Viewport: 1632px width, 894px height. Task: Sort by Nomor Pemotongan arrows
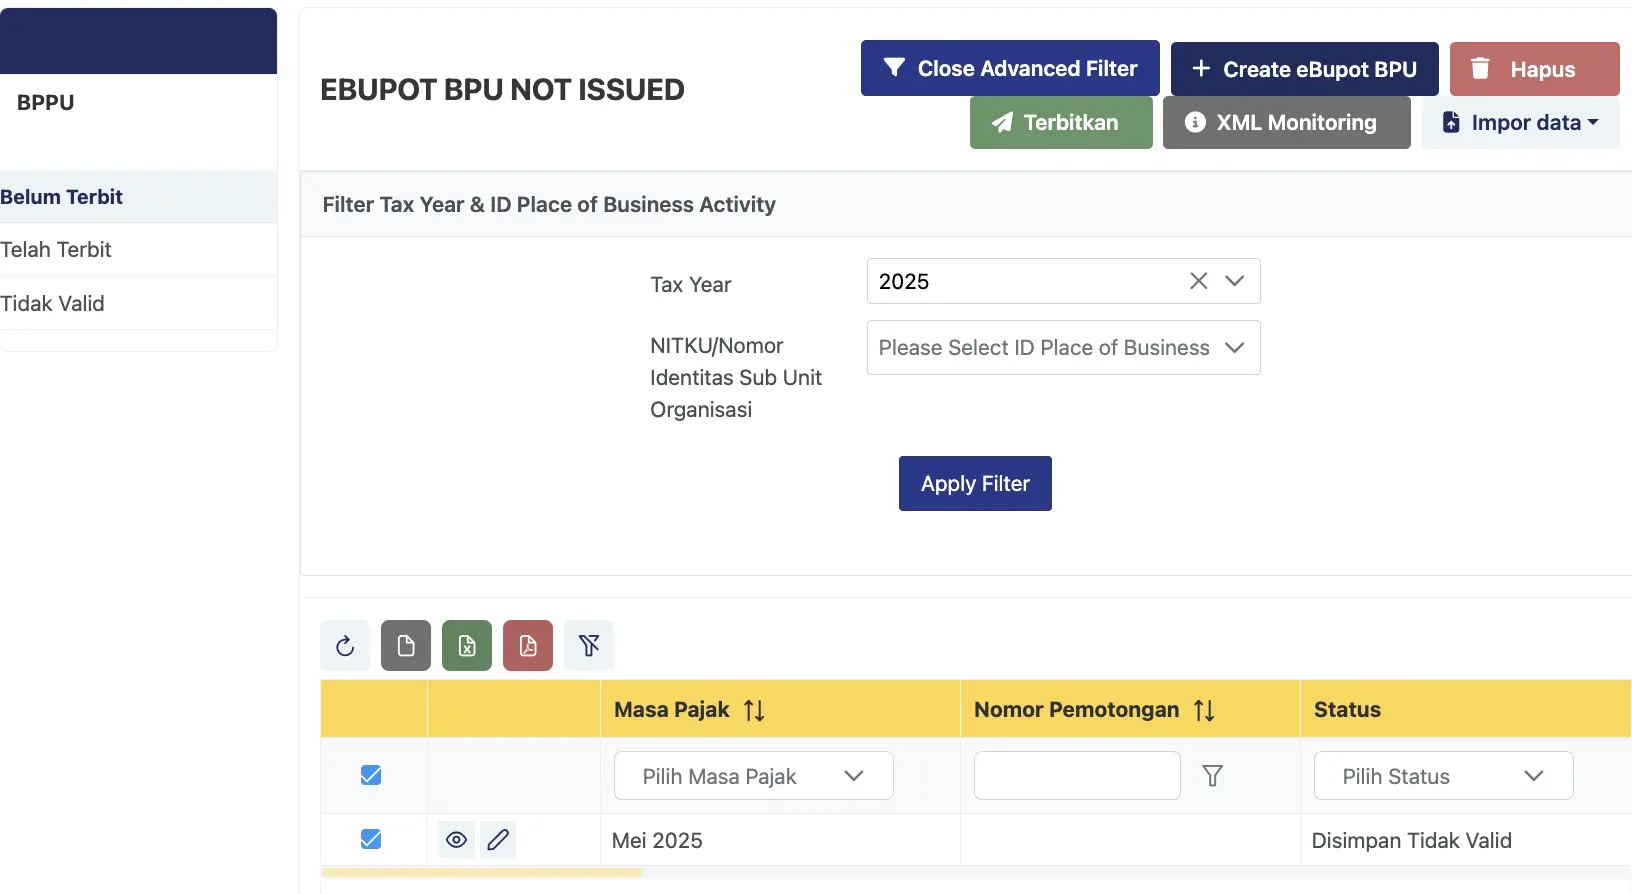[x=1204, y=710]
